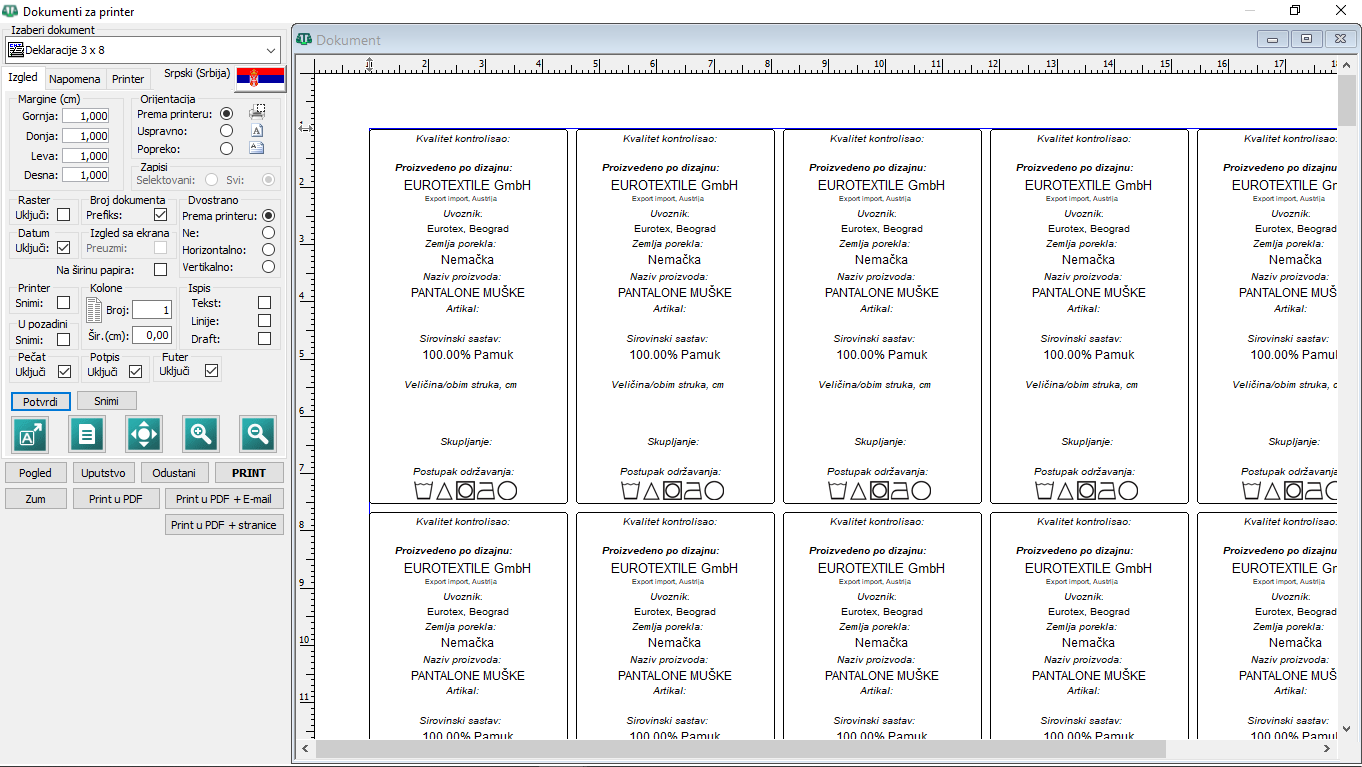Viewport: 1362px width, 767px height.
Task: Click the Gornja margin input field
Action: (x=86, y=116)
